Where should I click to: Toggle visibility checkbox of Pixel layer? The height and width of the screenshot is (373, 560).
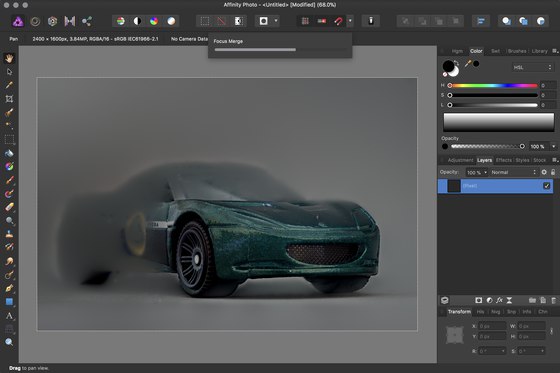(x=546, y=186)
